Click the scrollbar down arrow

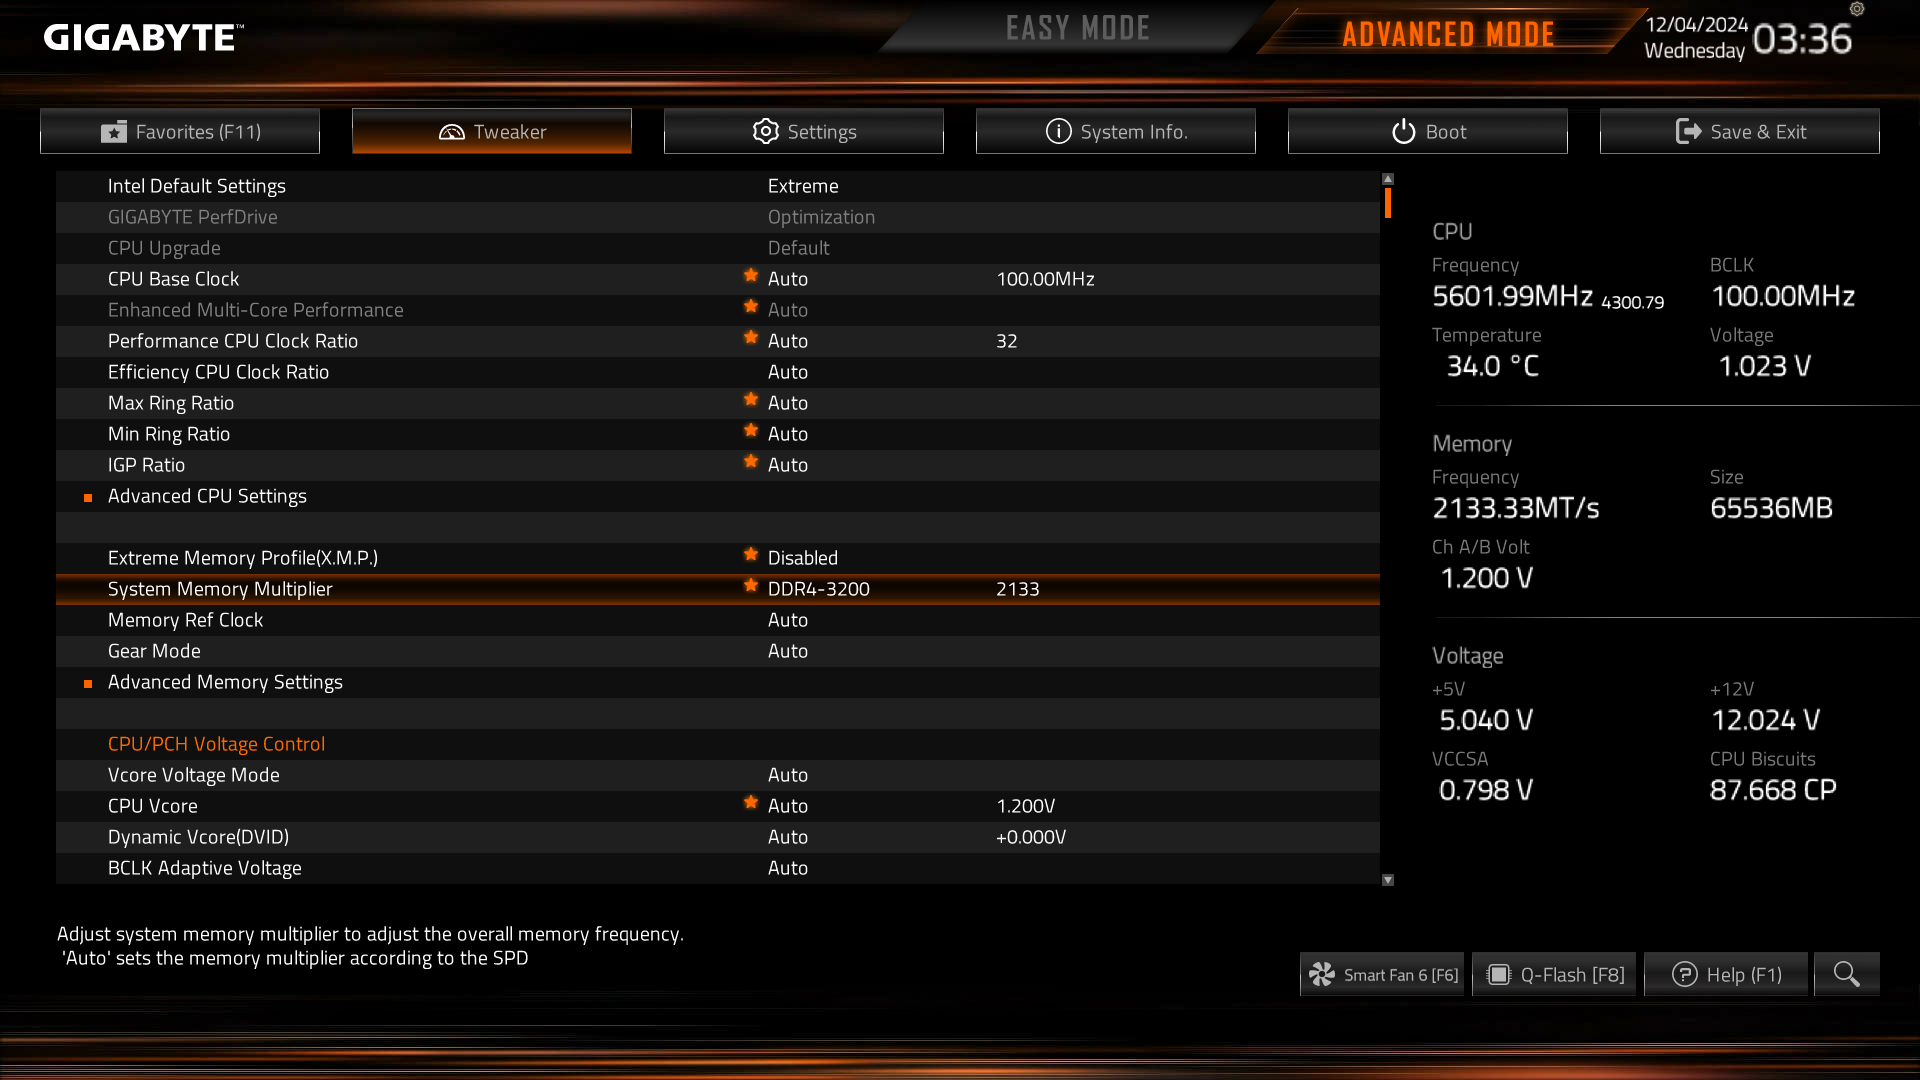(1388, 880)
